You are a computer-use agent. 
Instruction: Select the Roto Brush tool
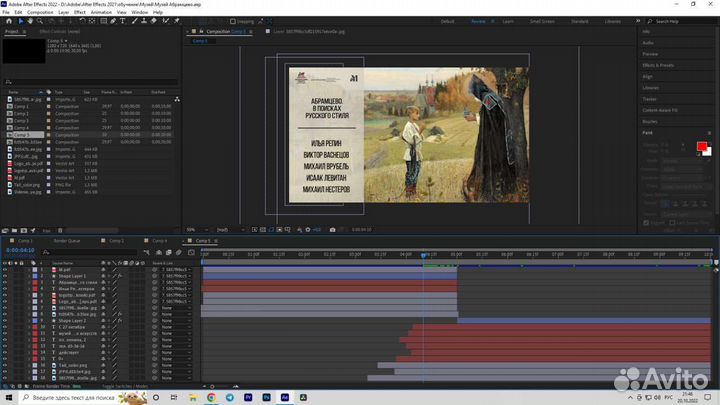point(166,21)
